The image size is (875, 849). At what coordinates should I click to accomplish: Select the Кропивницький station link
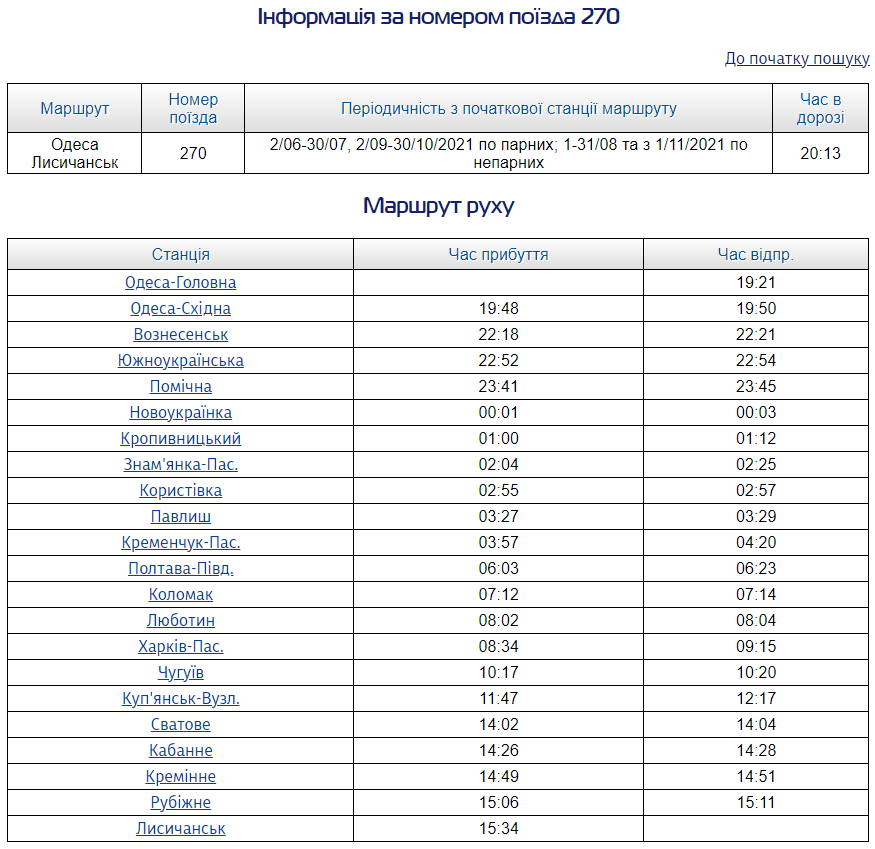pyautogui.click(x=181, y=439)
